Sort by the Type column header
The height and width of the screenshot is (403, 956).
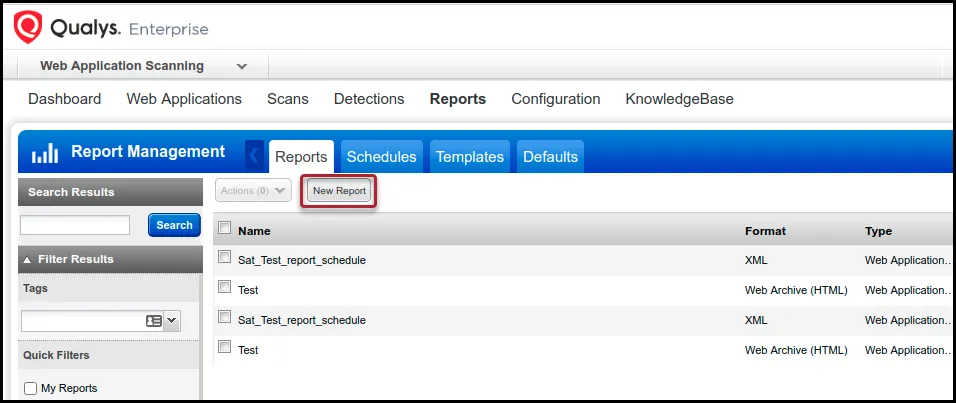point(878,231)
